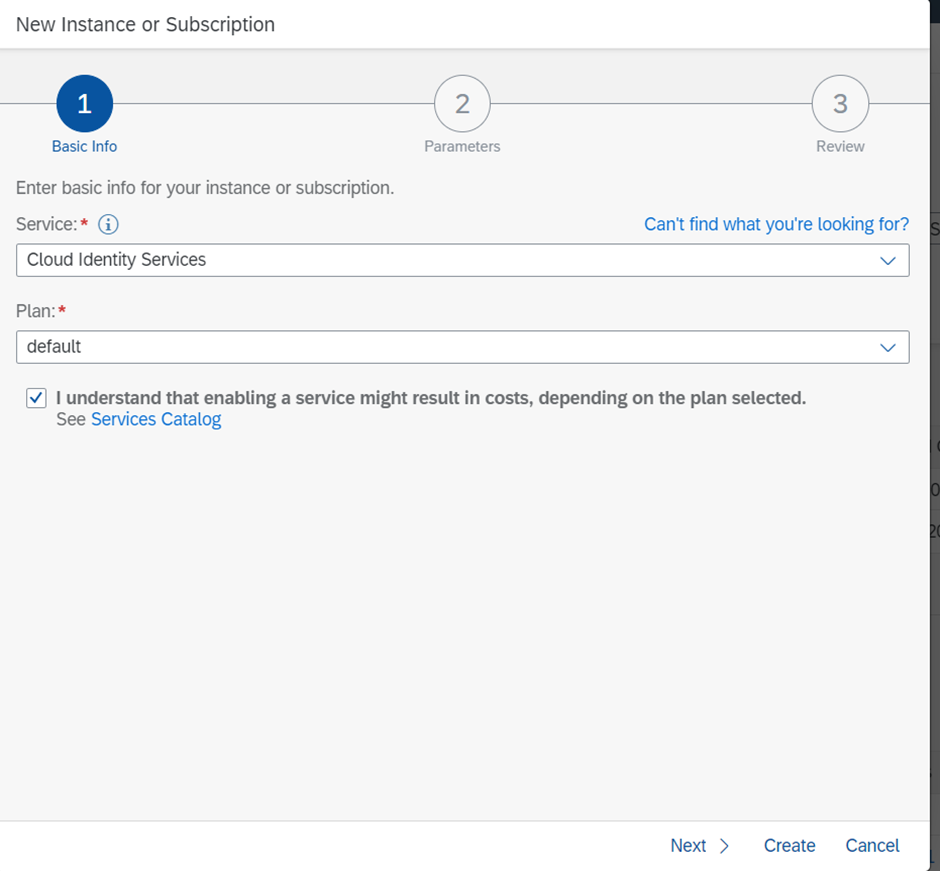940x871 pixels.
Task: Uncheck the cost acknowledgement checkbox
Action: [36, 398]
